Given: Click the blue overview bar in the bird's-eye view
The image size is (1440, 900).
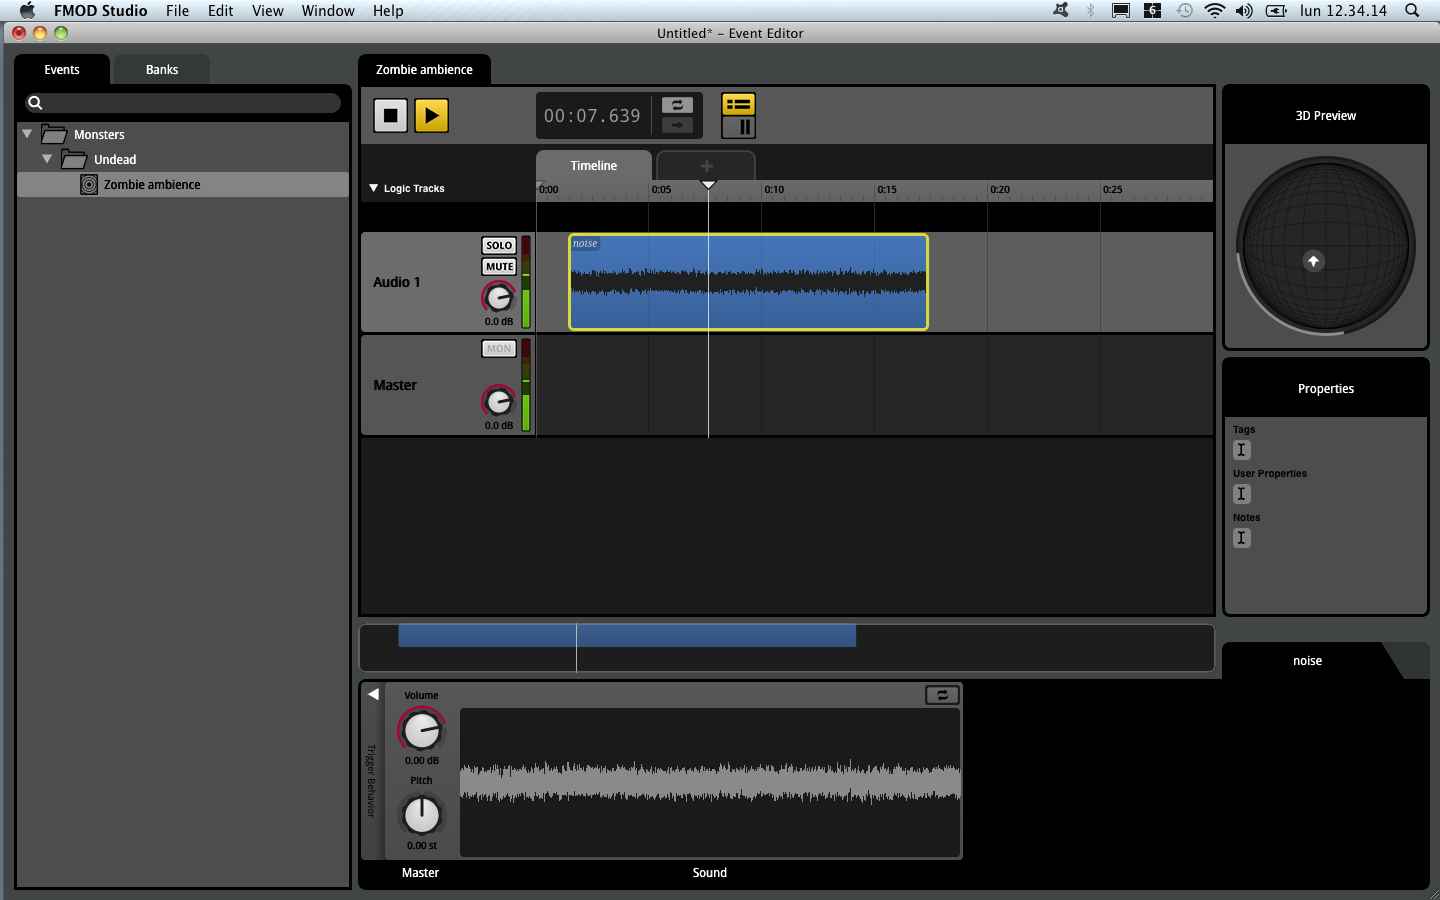Looking at the screenshot, I should coord(627,635).
